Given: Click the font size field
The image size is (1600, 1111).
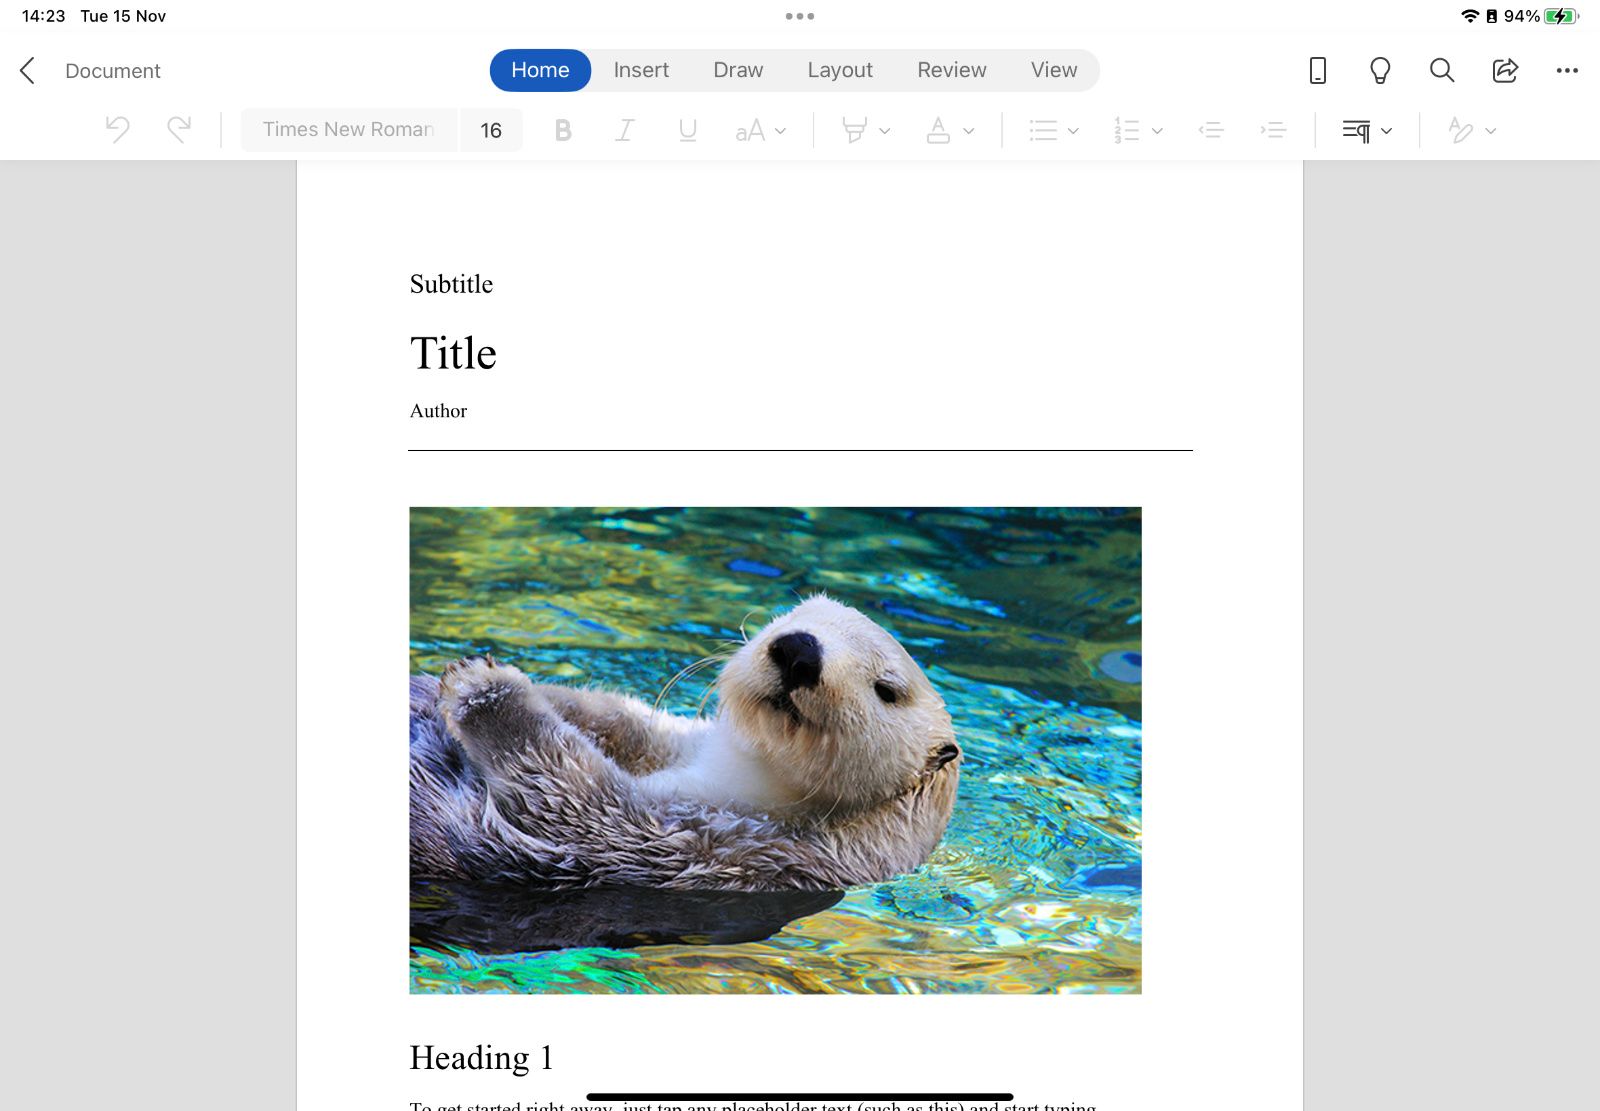Looking at the screenshot, I should click(491, 129).
